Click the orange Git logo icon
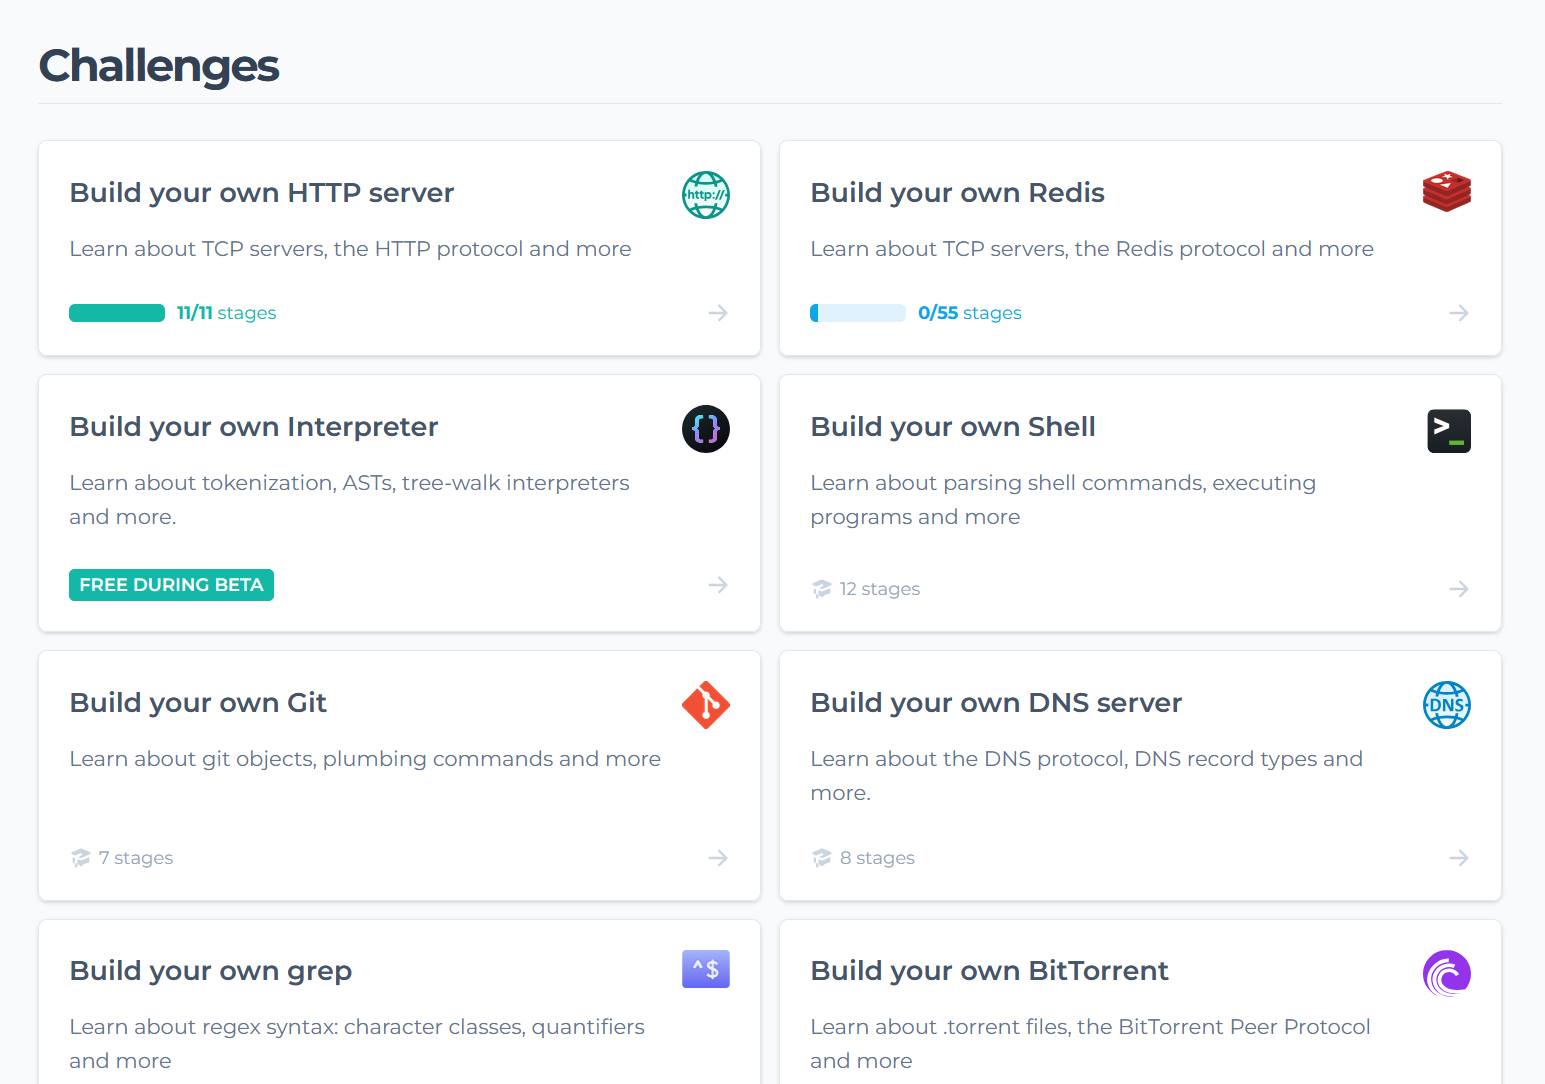Screen dimensions: 1545x1084 click(x=705, y=705)
